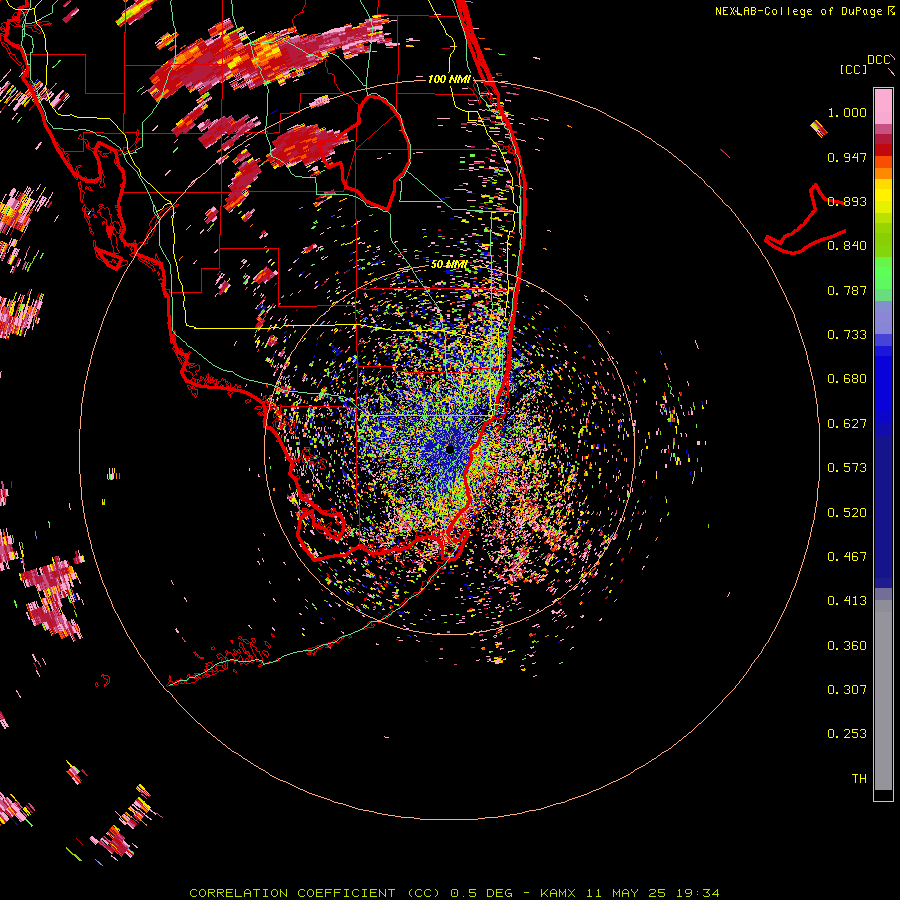The height and width of the screenshot is (900, 900).
Task: Click the 0.680 legend value
Action: point(847,379)
